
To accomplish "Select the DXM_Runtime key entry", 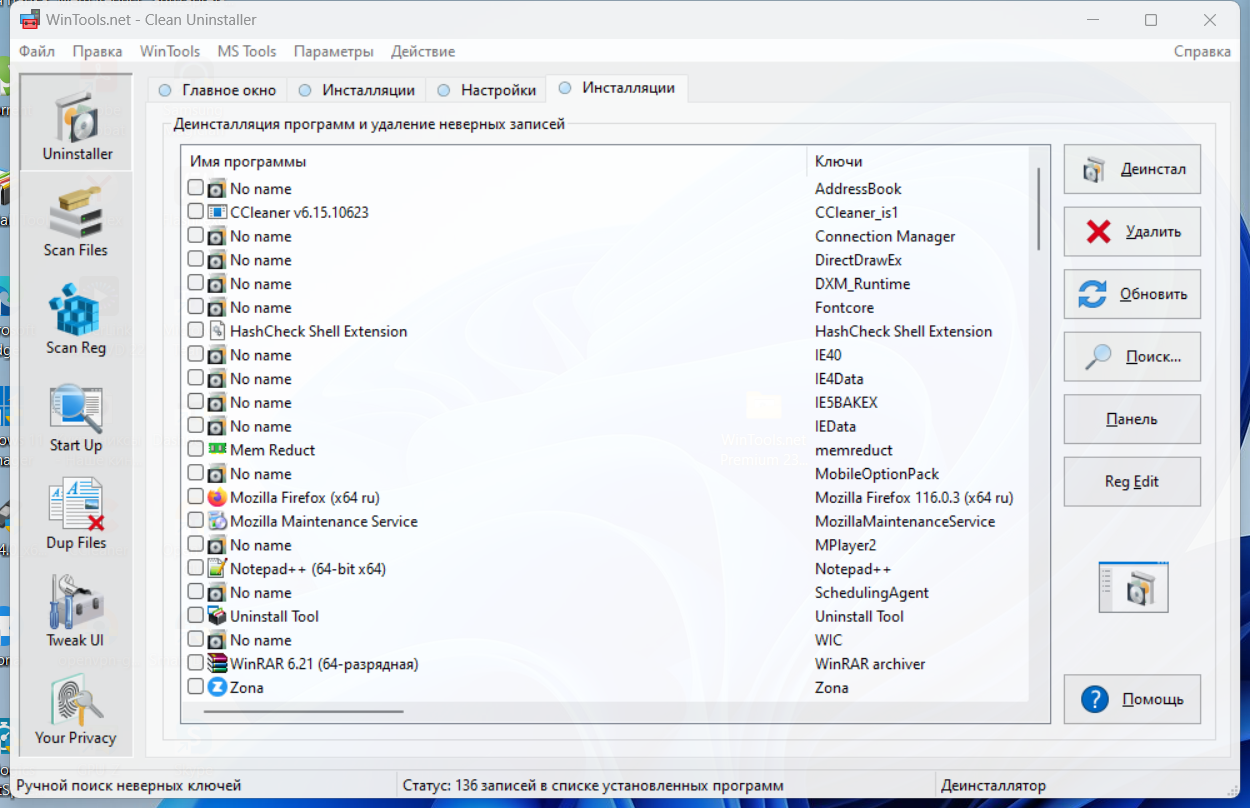I will point(862,284).
